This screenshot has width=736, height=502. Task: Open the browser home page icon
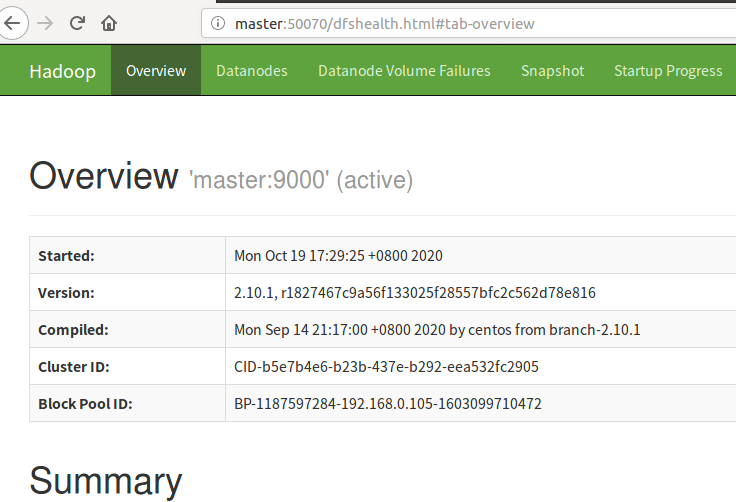pos(109,23)
